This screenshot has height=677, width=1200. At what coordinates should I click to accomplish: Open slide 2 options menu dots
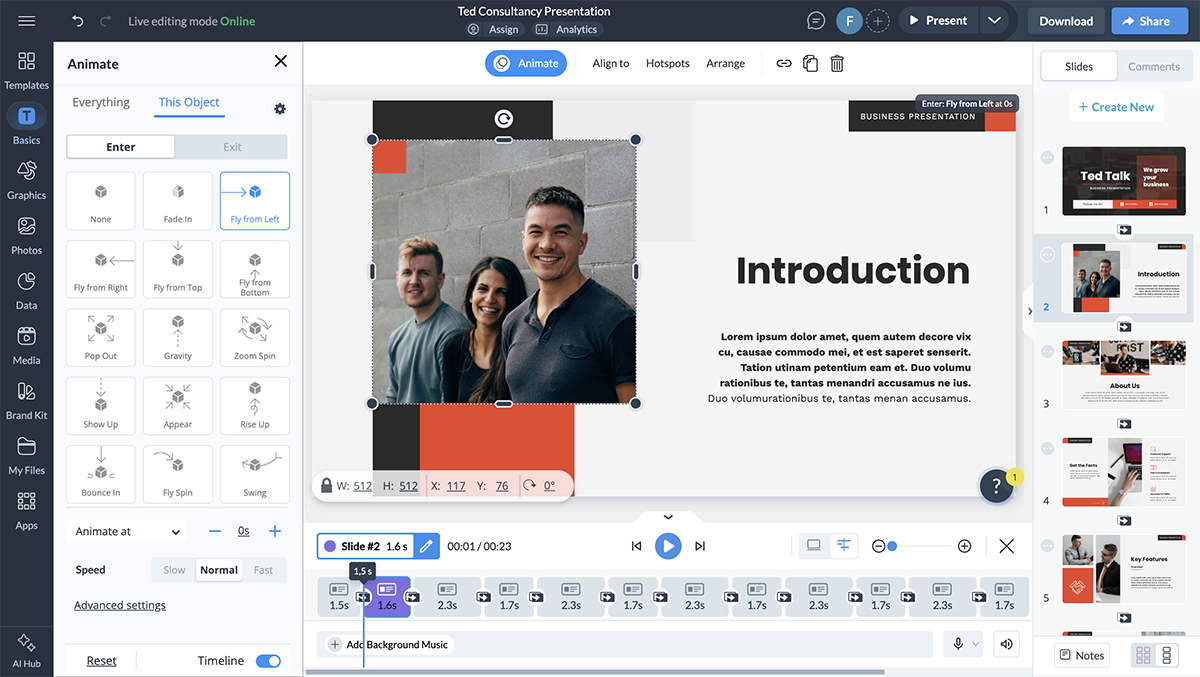coord(1047,255)
